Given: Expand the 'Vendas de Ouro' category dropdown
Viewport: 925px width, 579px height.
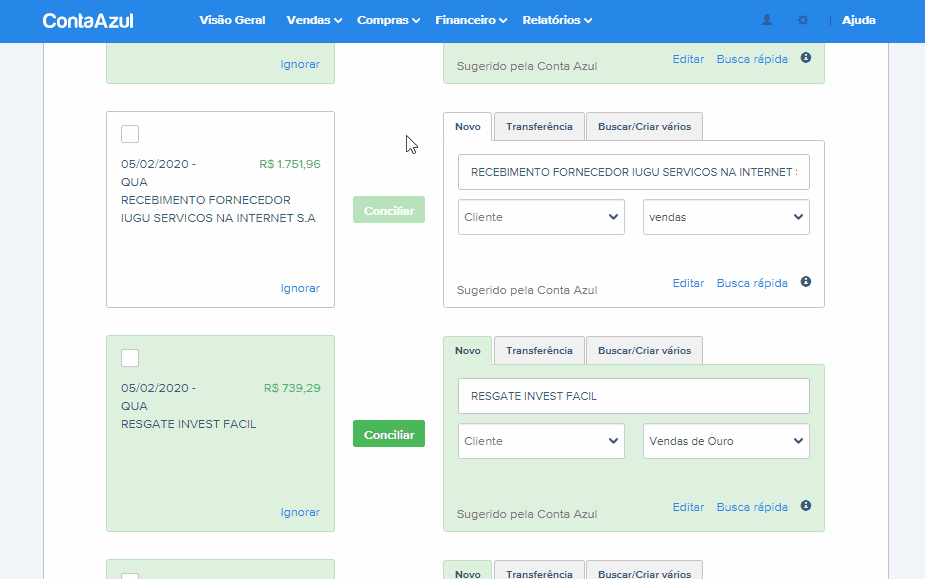Looking at the screenshot, I should [726, 441].
